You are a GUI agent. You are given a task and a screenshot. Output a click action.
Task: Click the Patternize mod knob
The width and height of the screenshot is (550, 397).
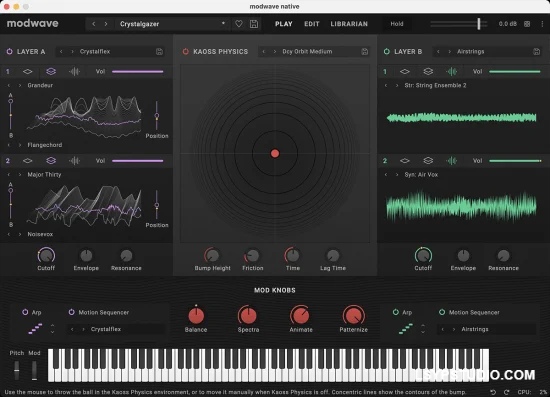(x=354, y=315)
